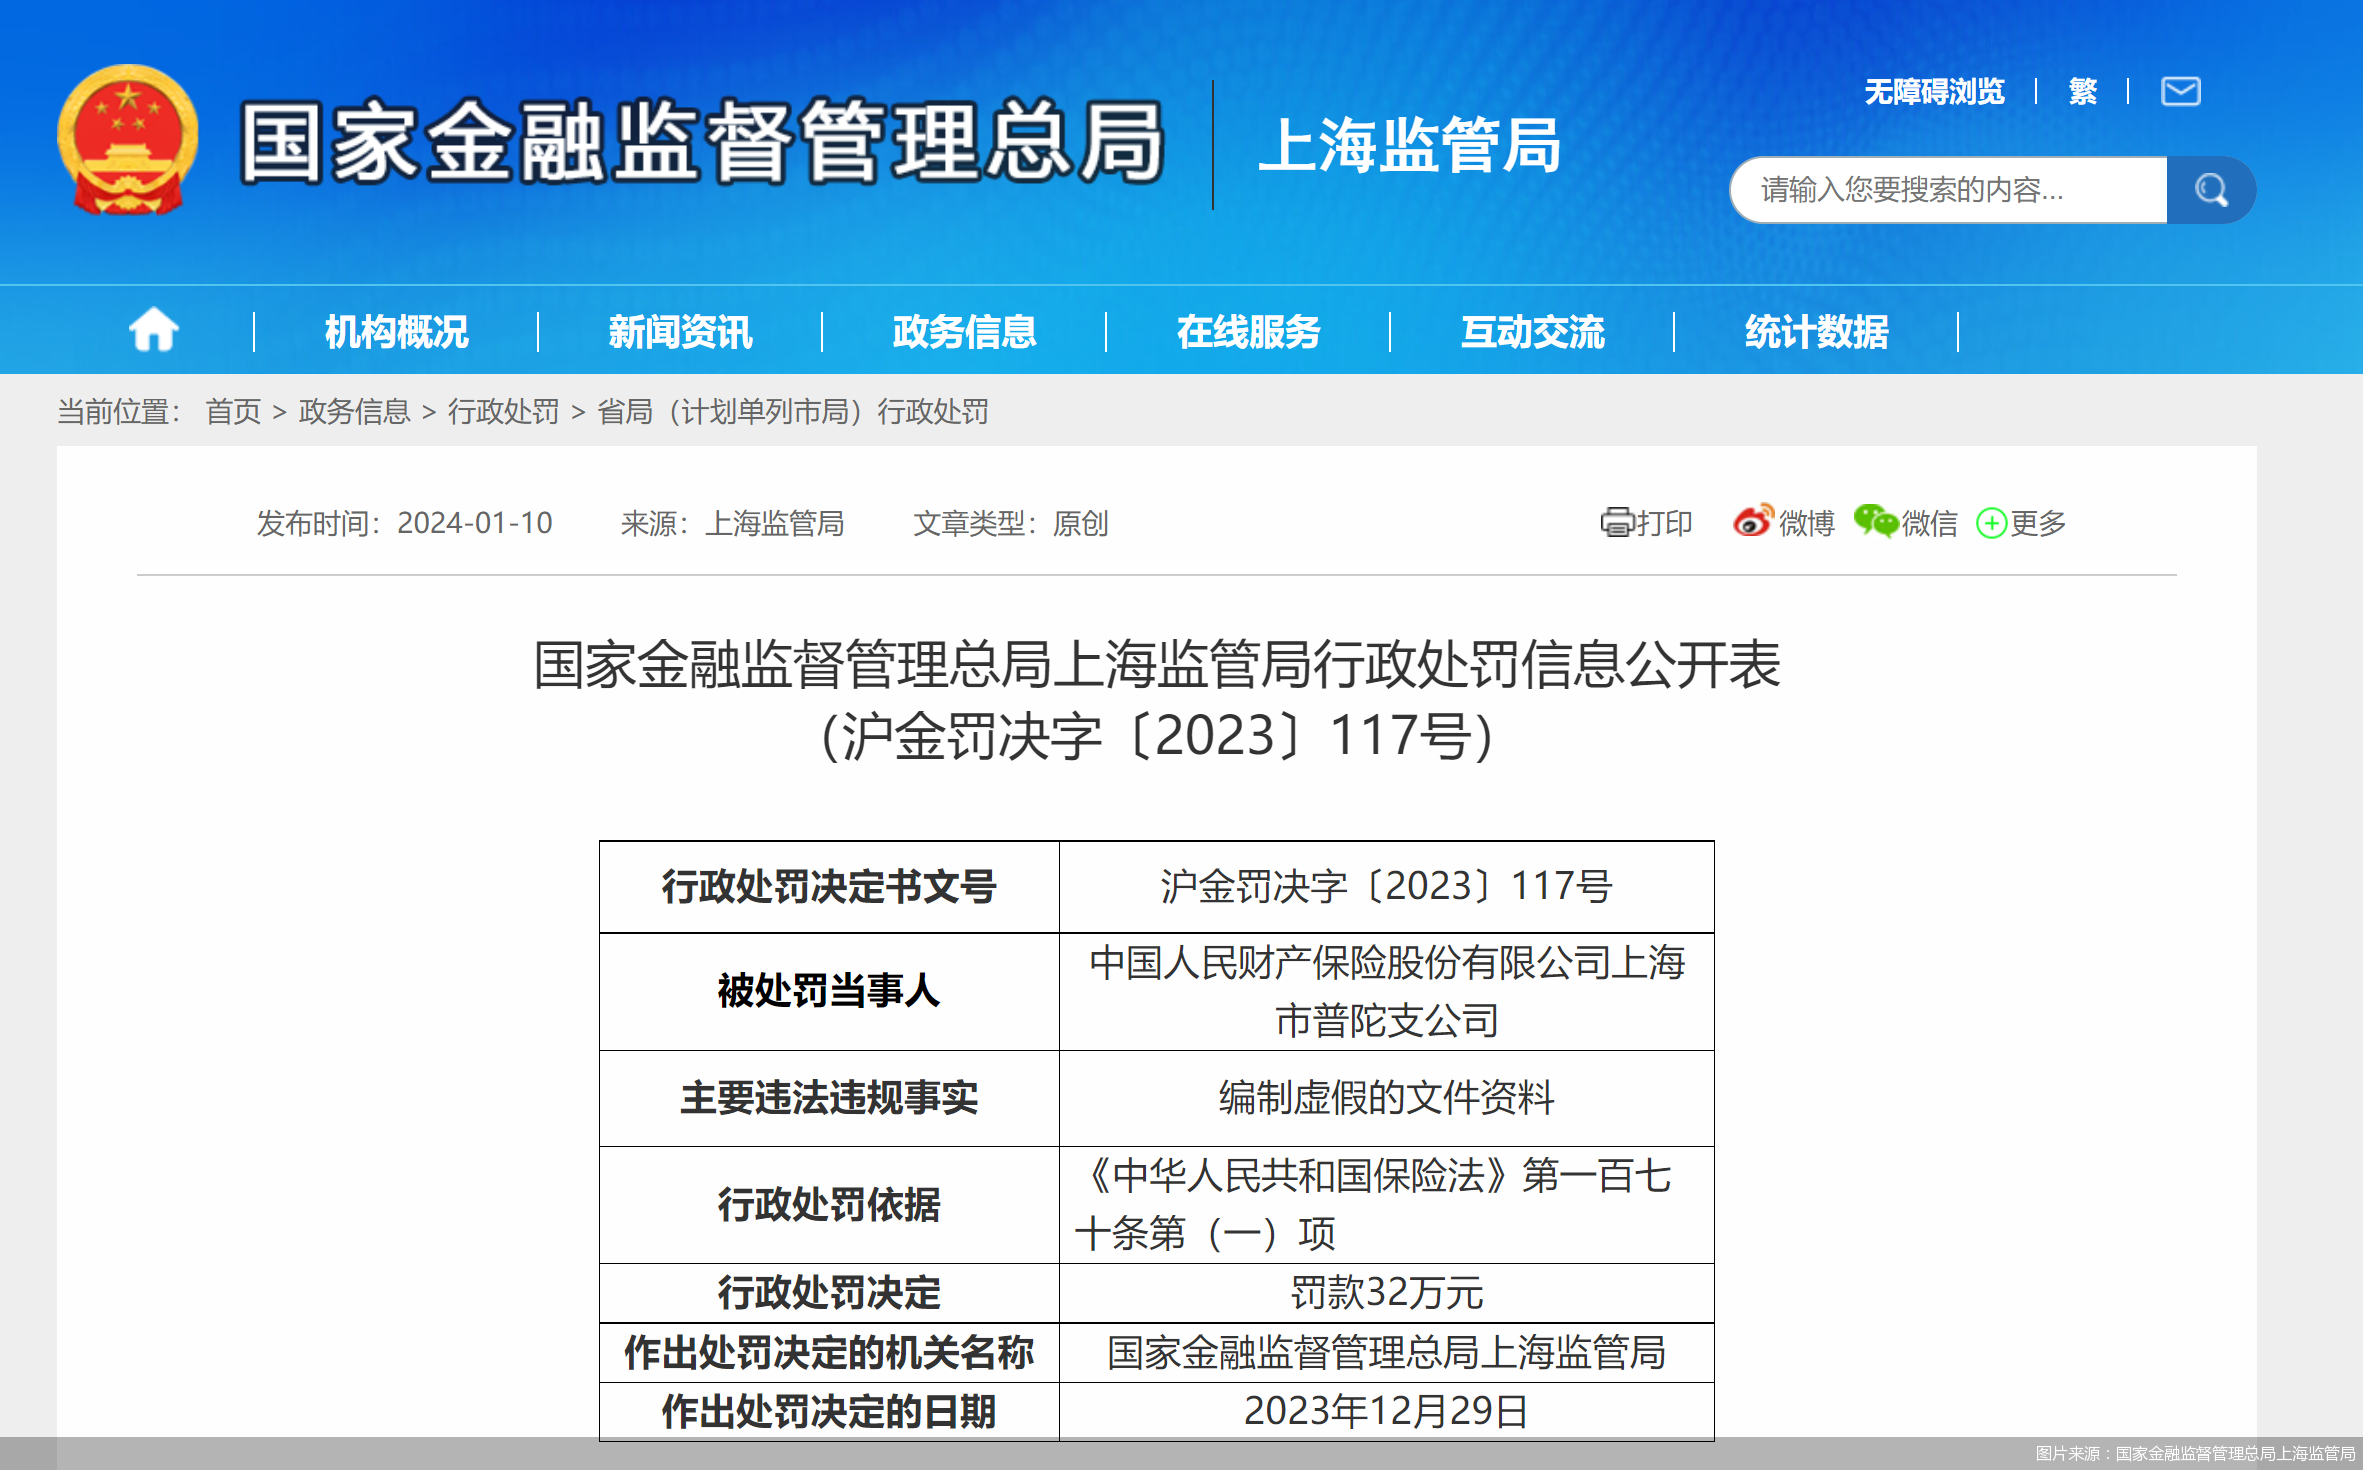
Task: Click the 微博 share label
Action: click(1806, 522)
